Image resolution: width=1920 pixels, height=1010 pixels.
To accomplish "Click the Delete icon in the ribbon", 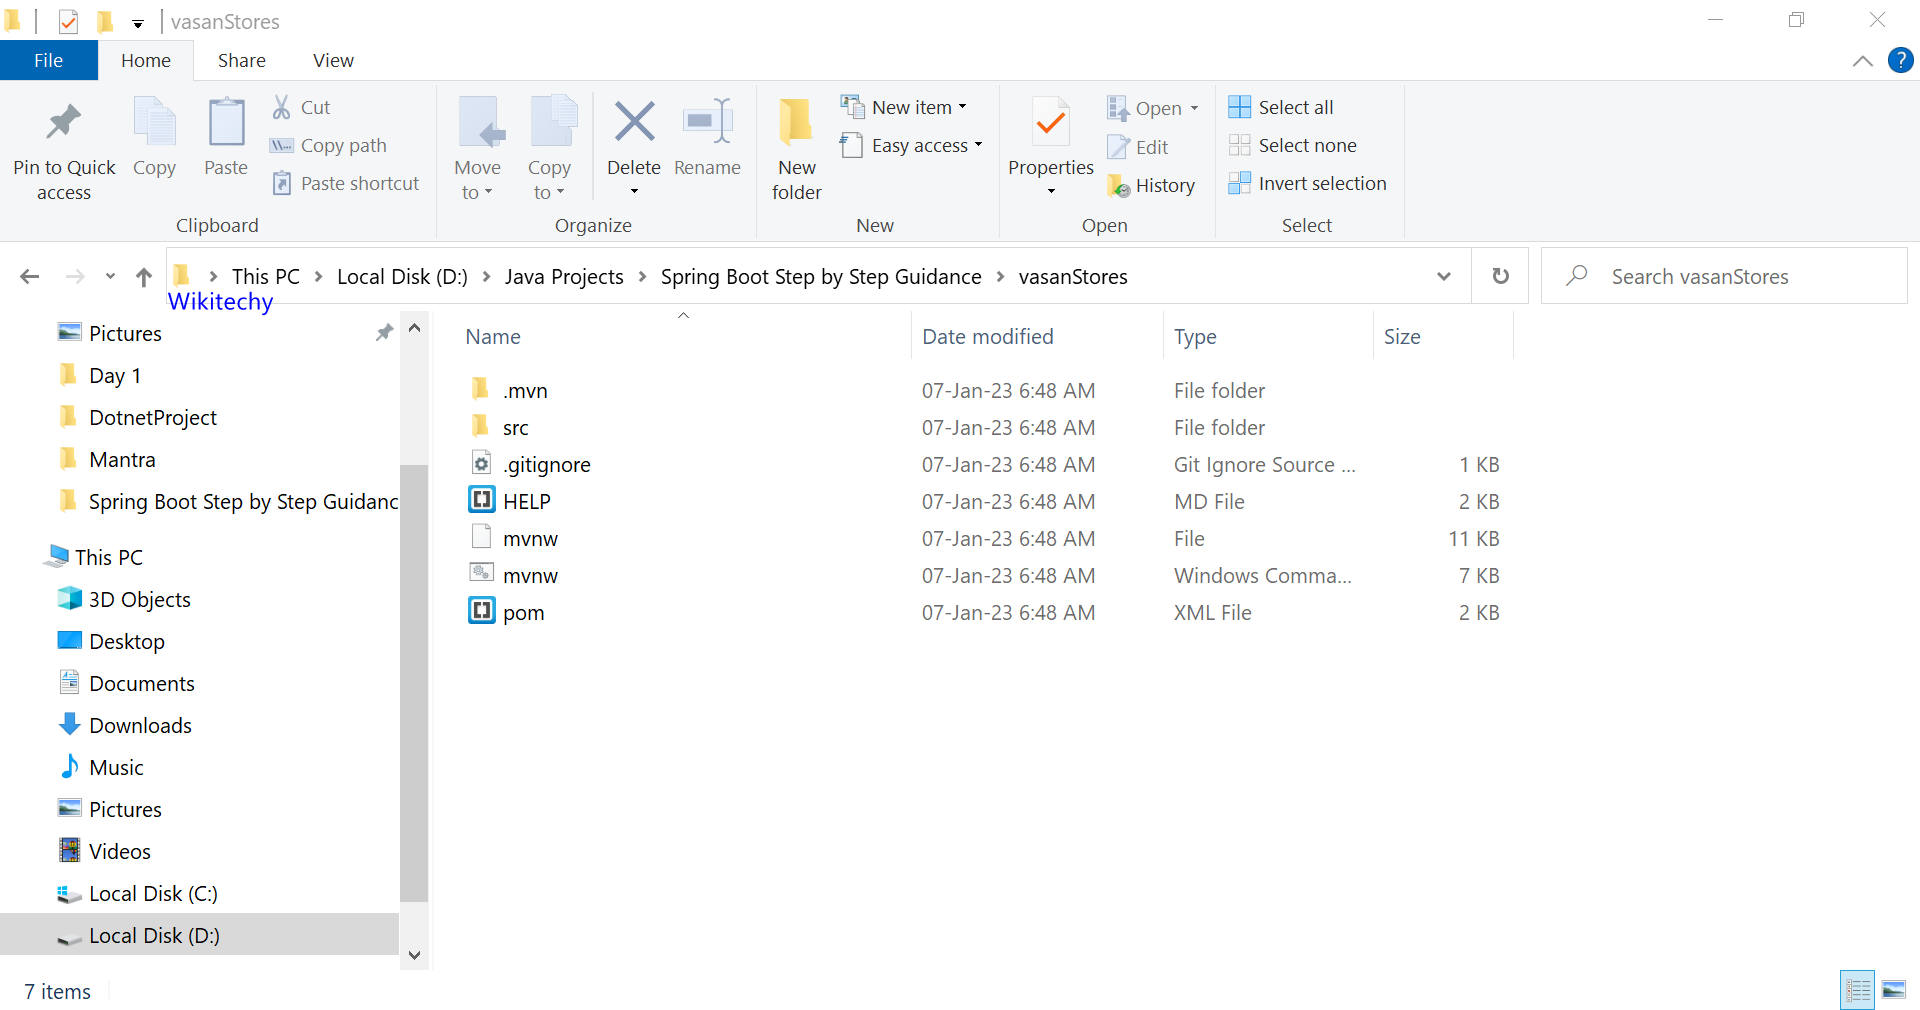I will [633, 123].
